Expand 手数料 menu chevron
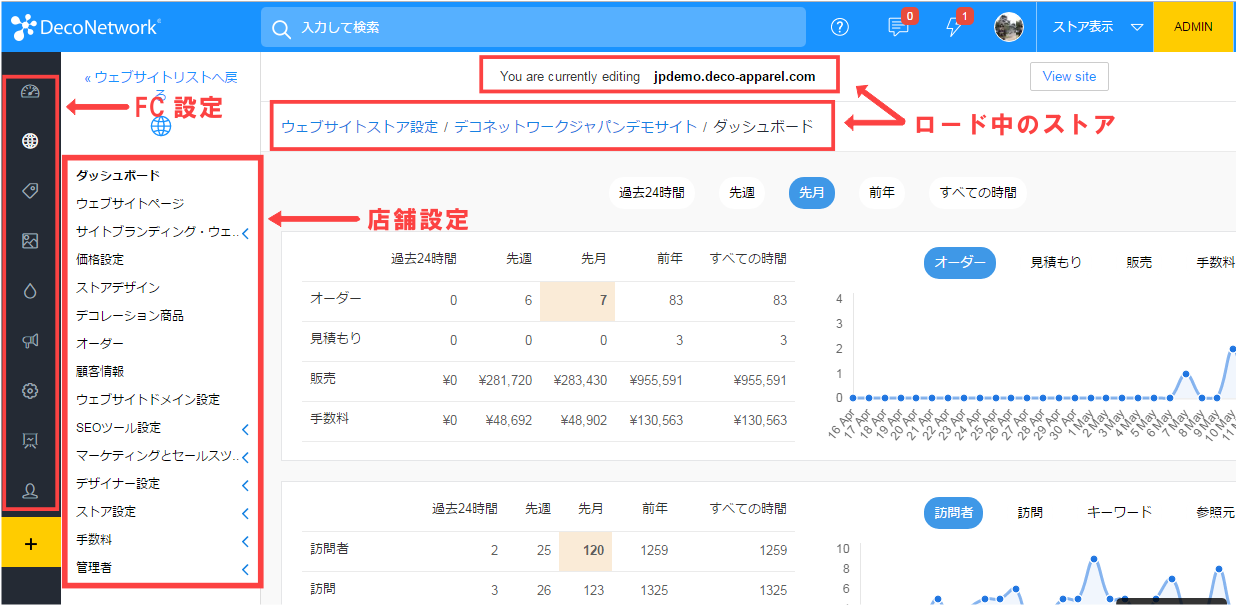The image size is (1236, 605). coord(245,541)
